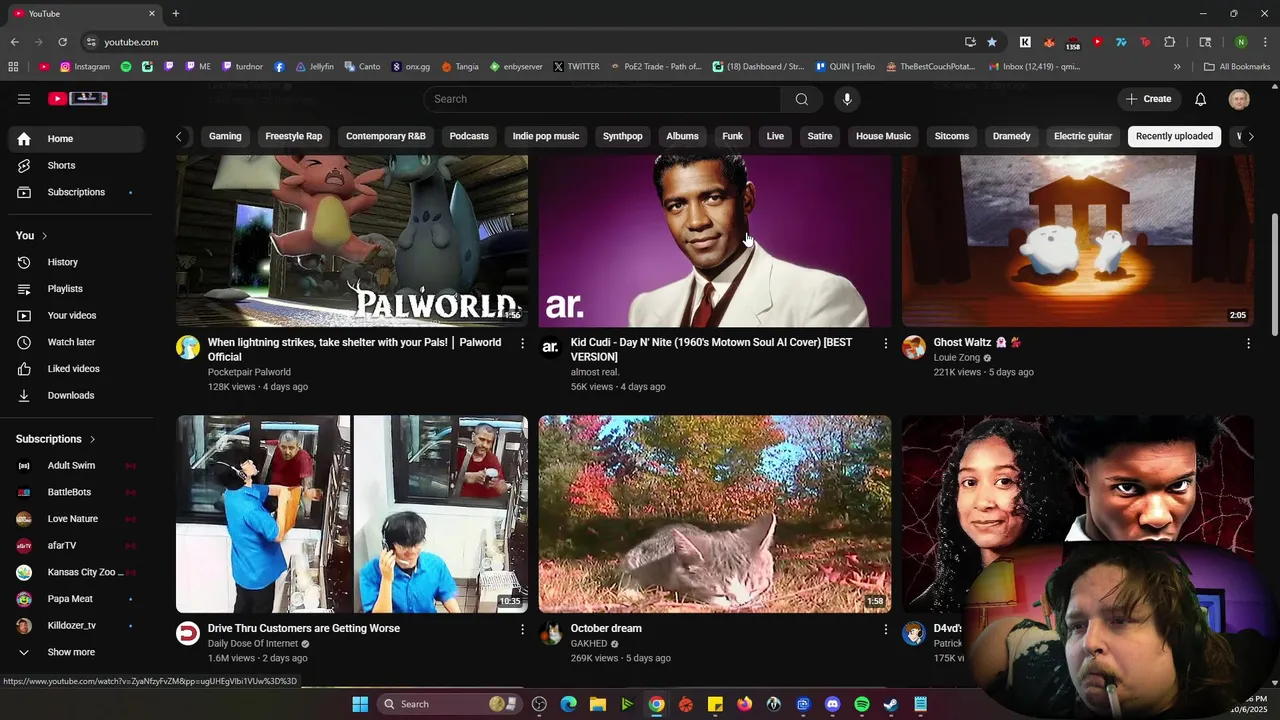The height and width of the screenshot is (720, 1280).
Task: Select the Contemporary R&B chip
Action: [x=385, y=136]
